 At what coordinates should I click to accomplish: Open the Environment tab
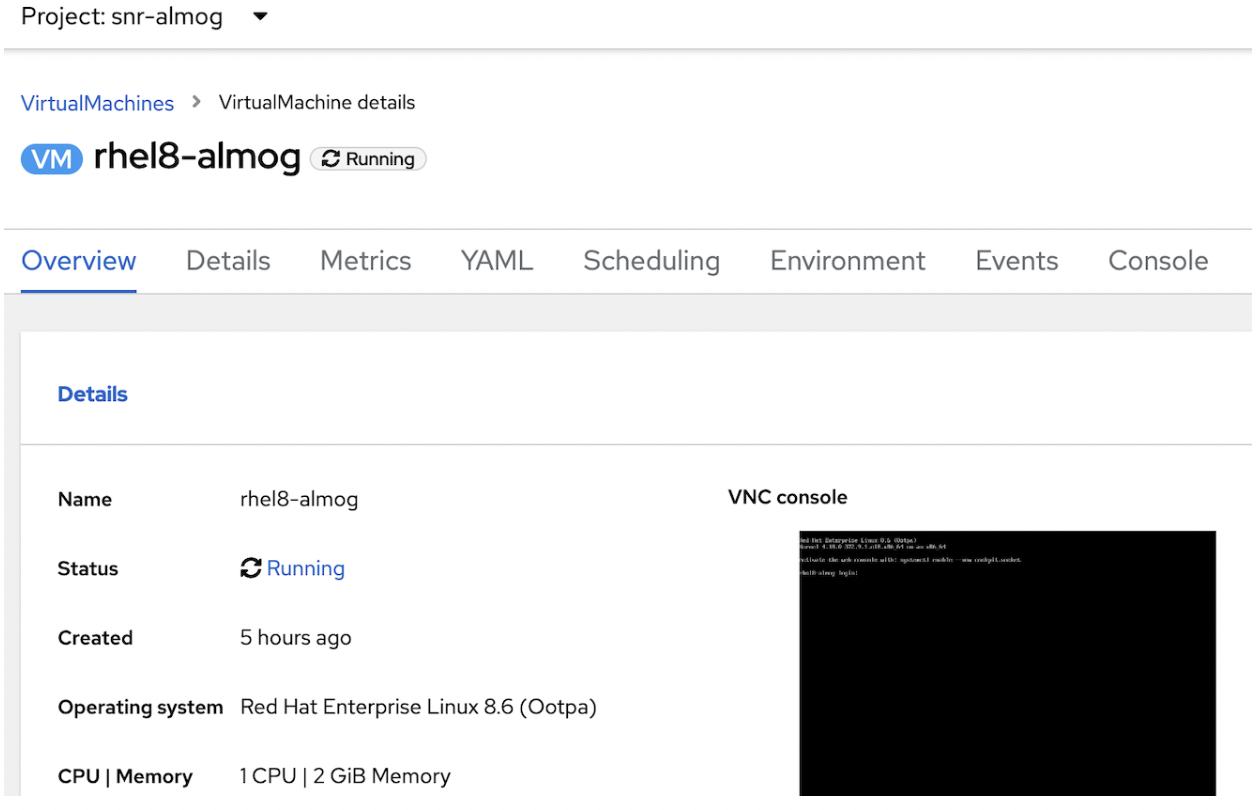point(848,261)
